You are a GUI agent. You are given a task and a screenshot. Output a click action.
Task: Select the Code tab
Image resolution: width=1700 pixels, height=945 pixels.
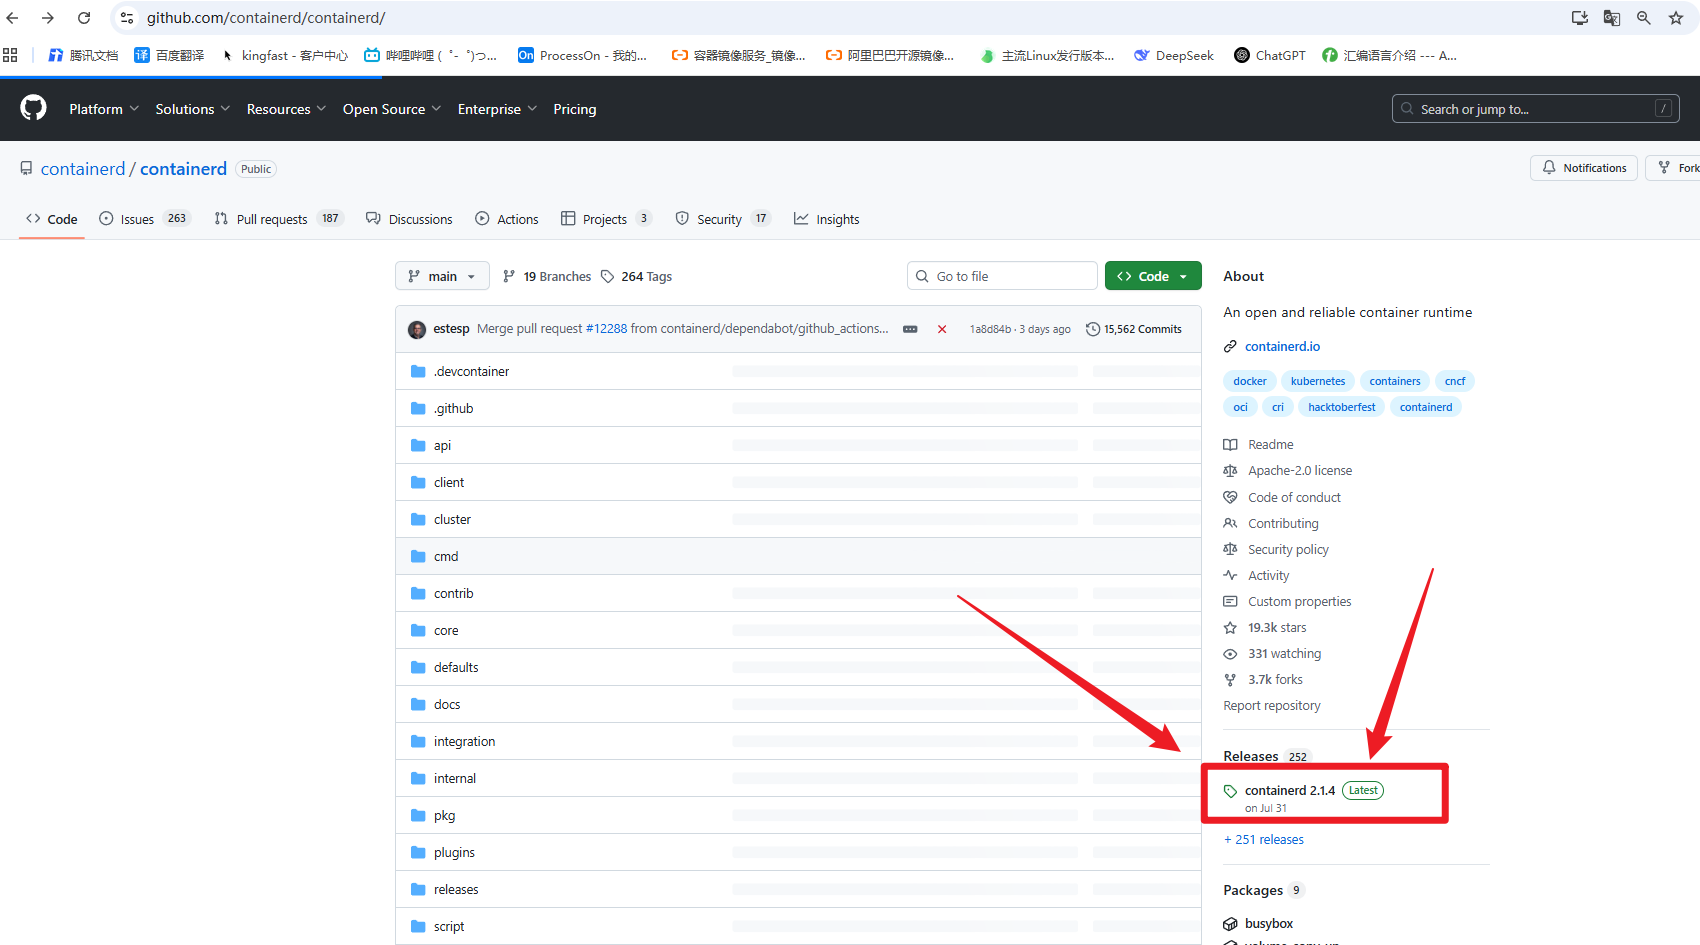[x=52, y=219]
